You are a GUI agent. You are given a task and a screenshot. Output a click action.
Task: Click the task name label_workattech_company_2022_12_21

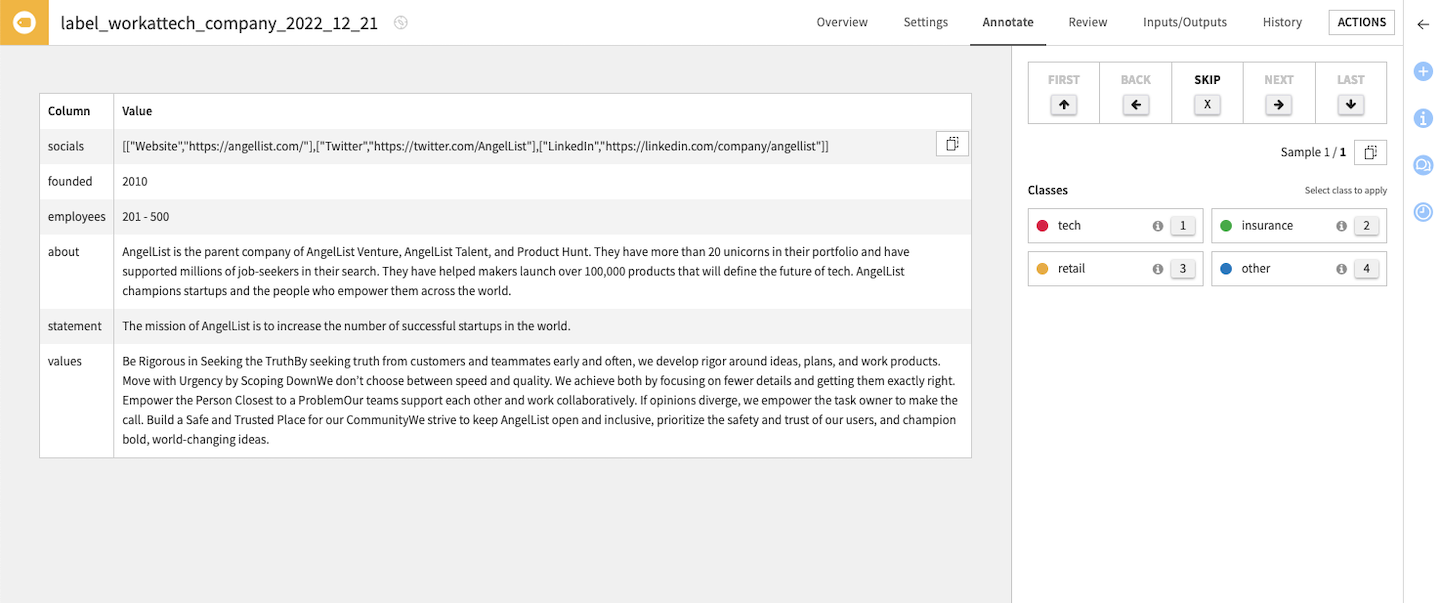219,23
